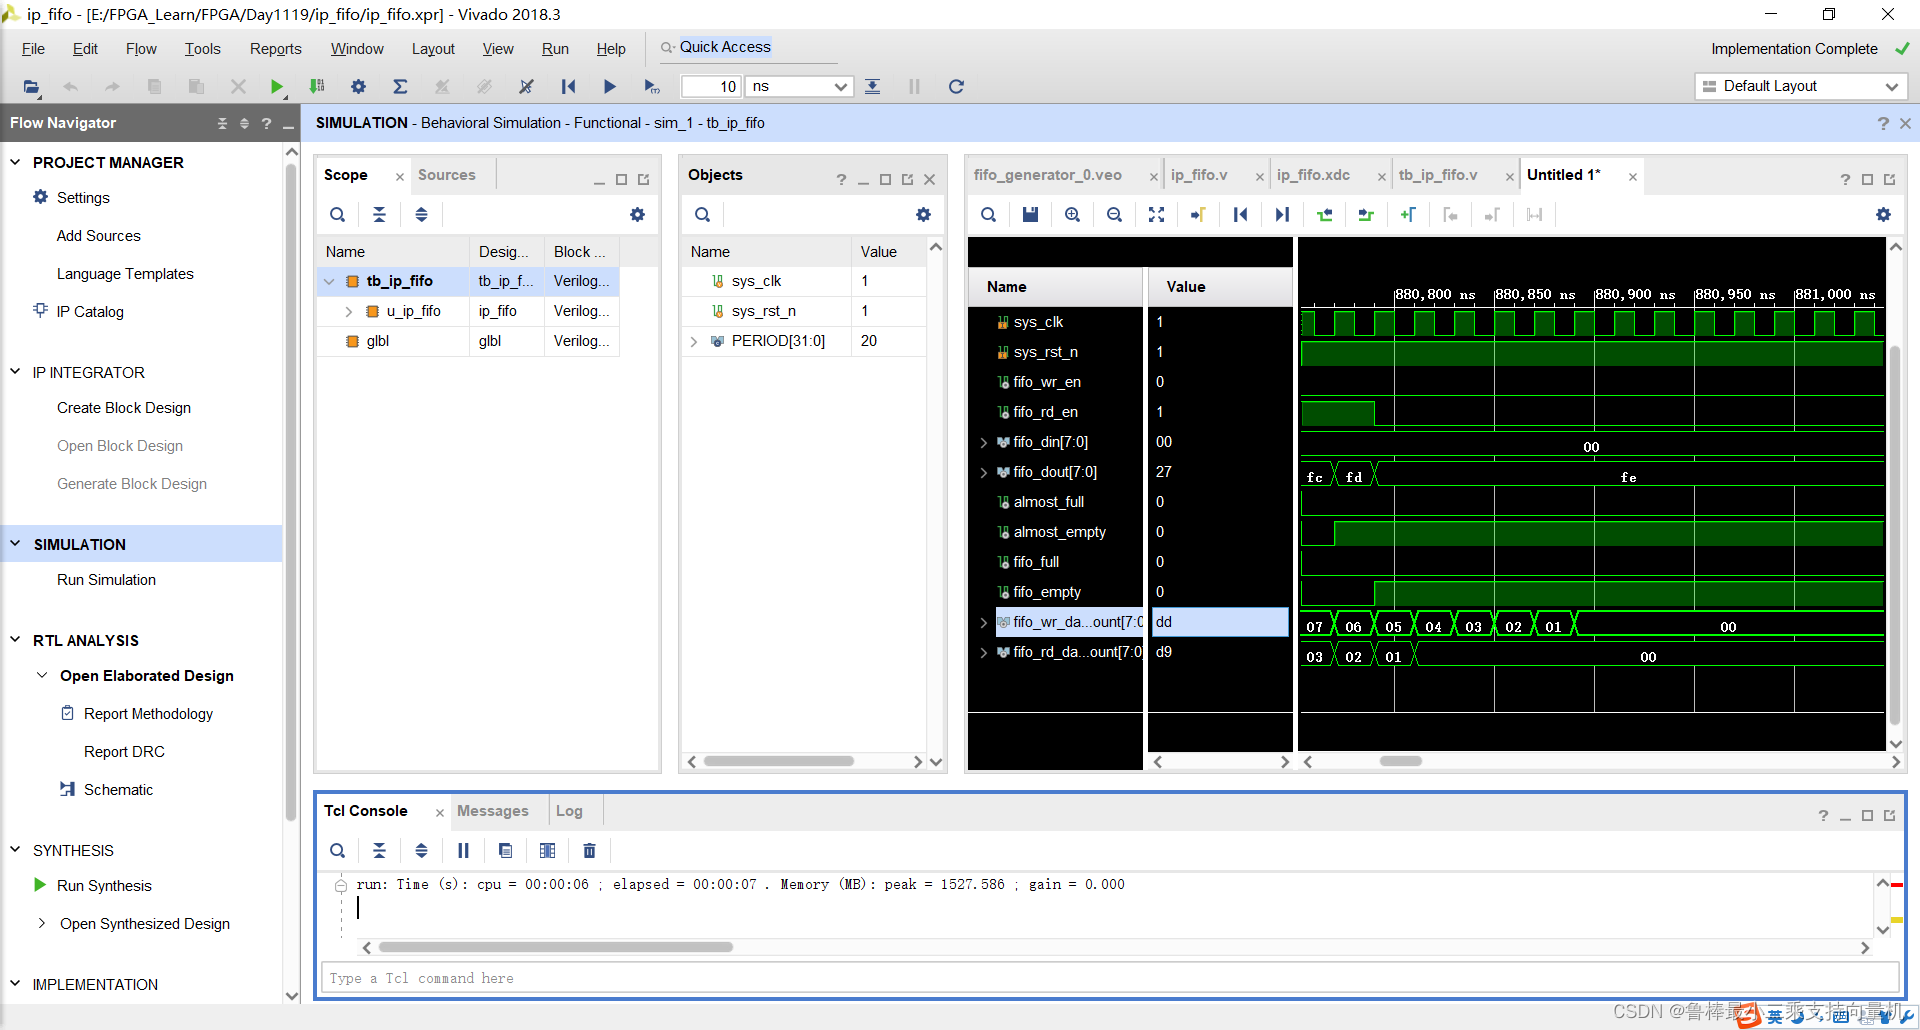Click Add Sources link
The height and width of the screenshot is (1030, 1920).
coord(98,236)
